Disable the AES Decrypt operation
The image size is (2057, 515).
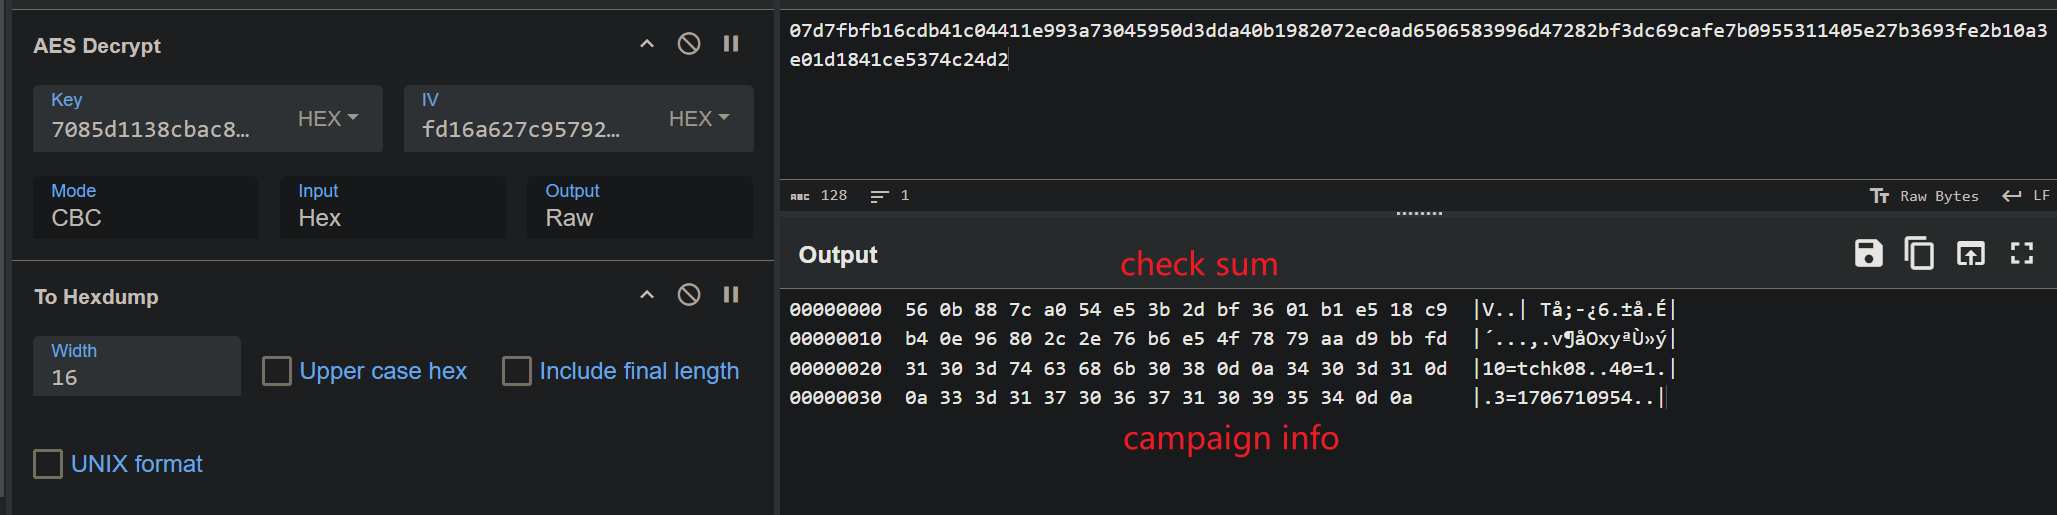(688, 44)
